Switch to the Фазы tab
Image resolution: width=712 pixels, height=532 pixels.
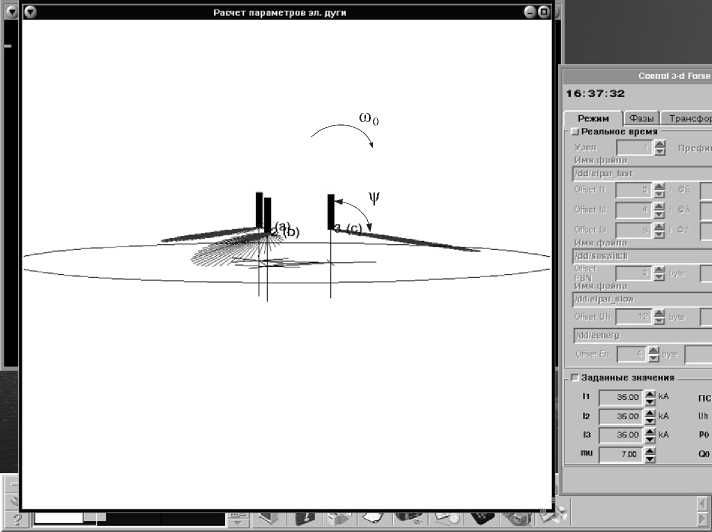(x=641, y=118)
